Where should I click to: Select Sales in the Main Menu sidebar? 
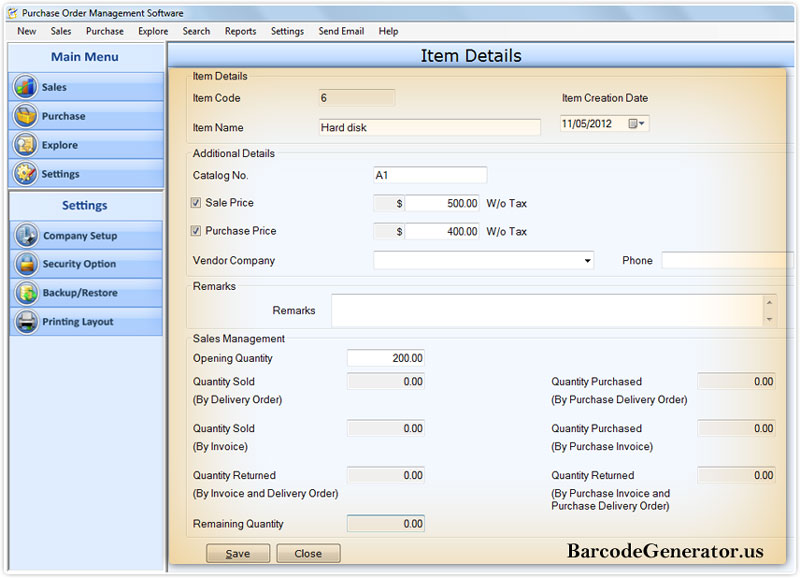(86, 87)
